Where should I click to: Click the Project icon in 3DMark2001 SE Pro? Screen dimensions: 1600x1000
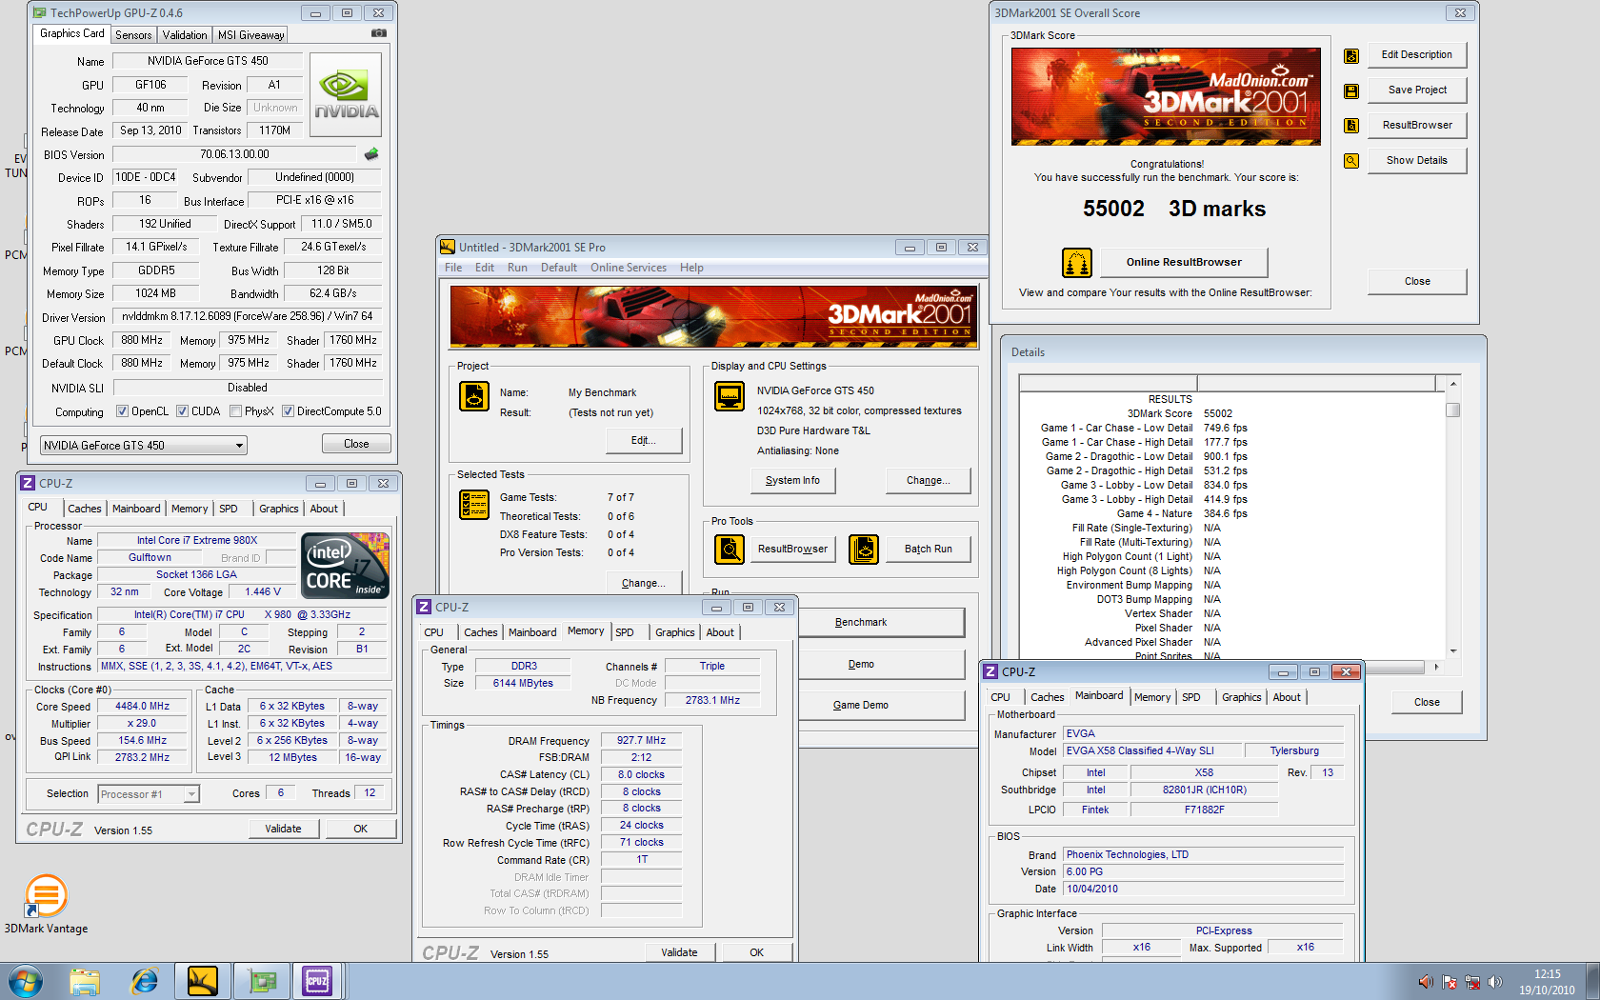point(474,396)
